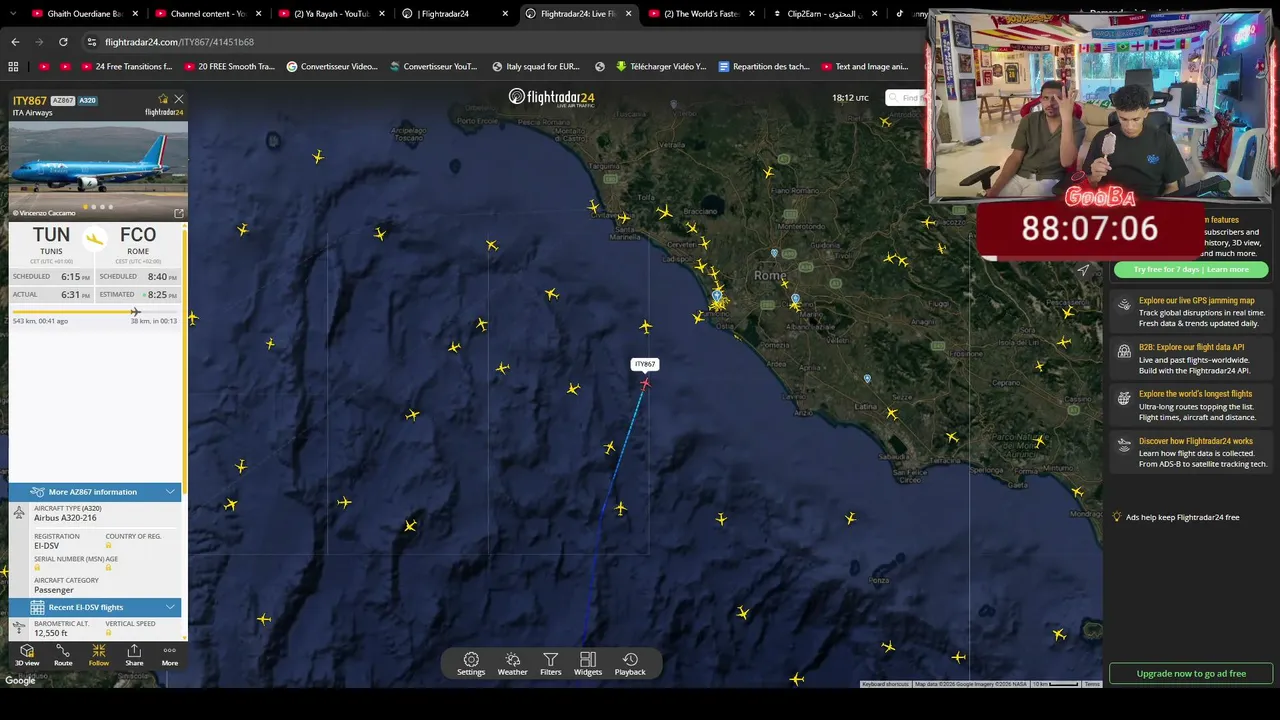
Task: Open the Share options icon
Action: point(134,655)
